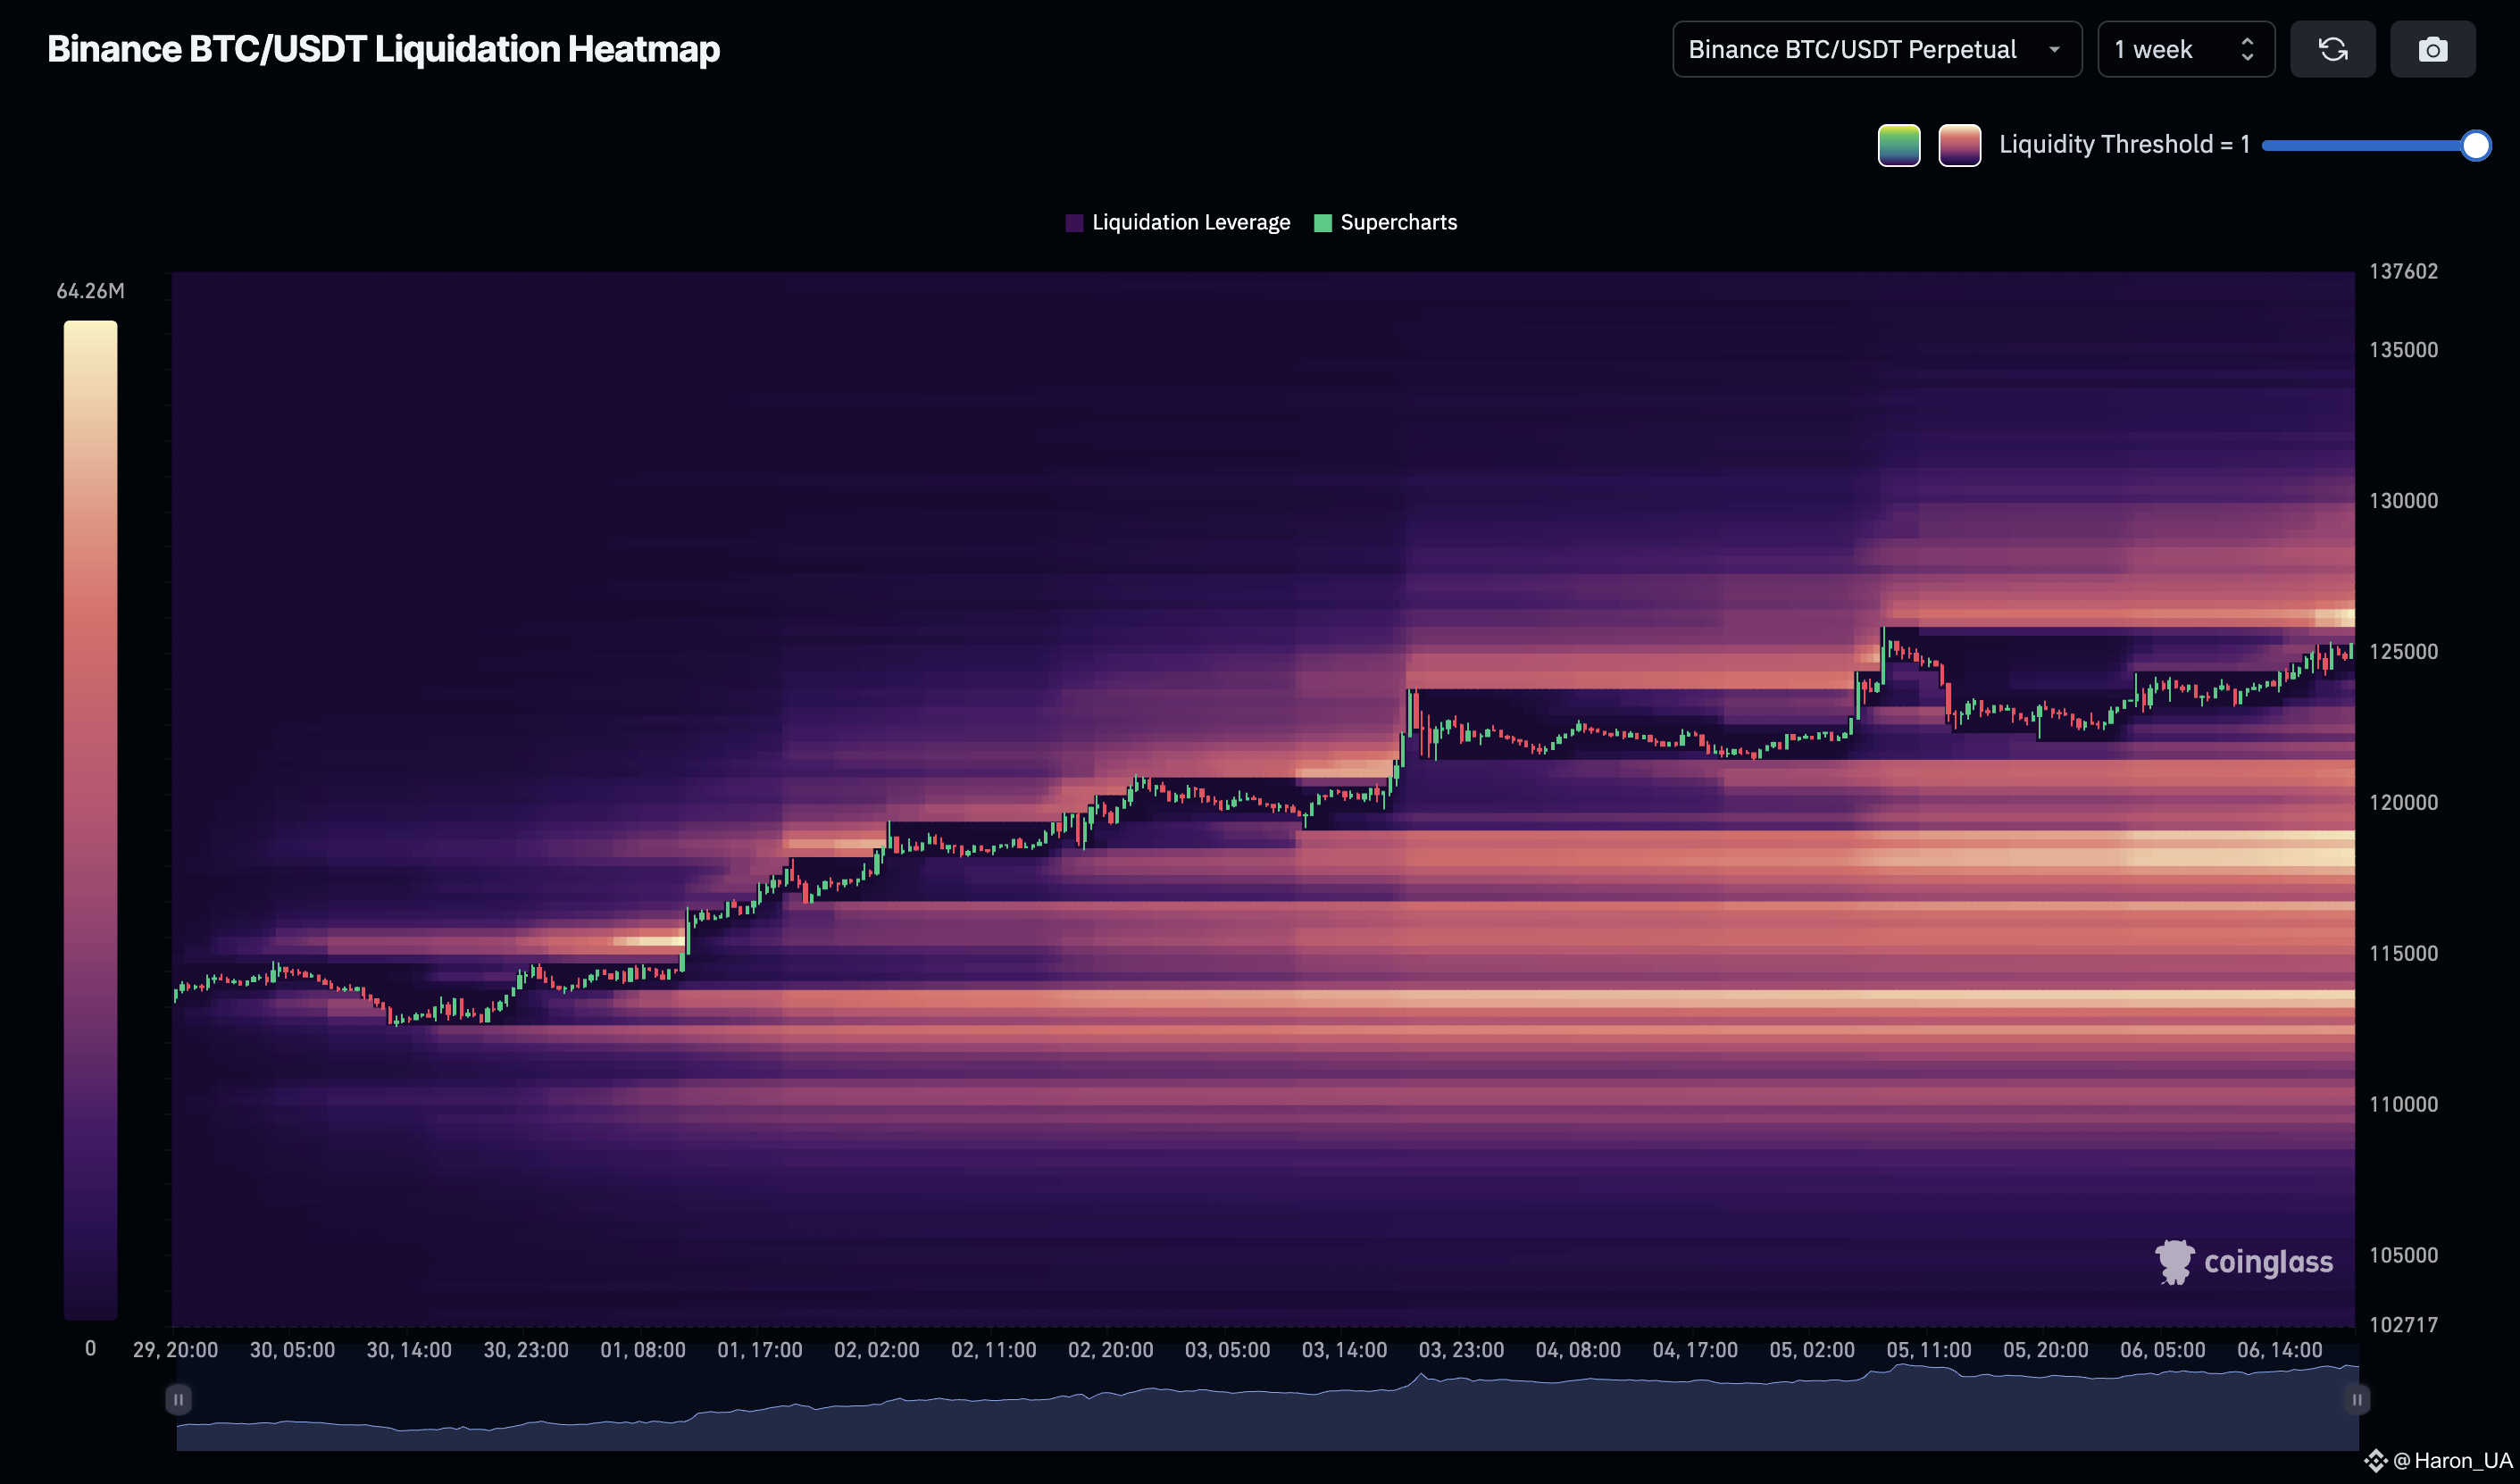Image resolution: width=2520 pixels, height=1484 pixels.
Task: Click the 105000 price axis label
Action: click(x=2403, y=1256)
